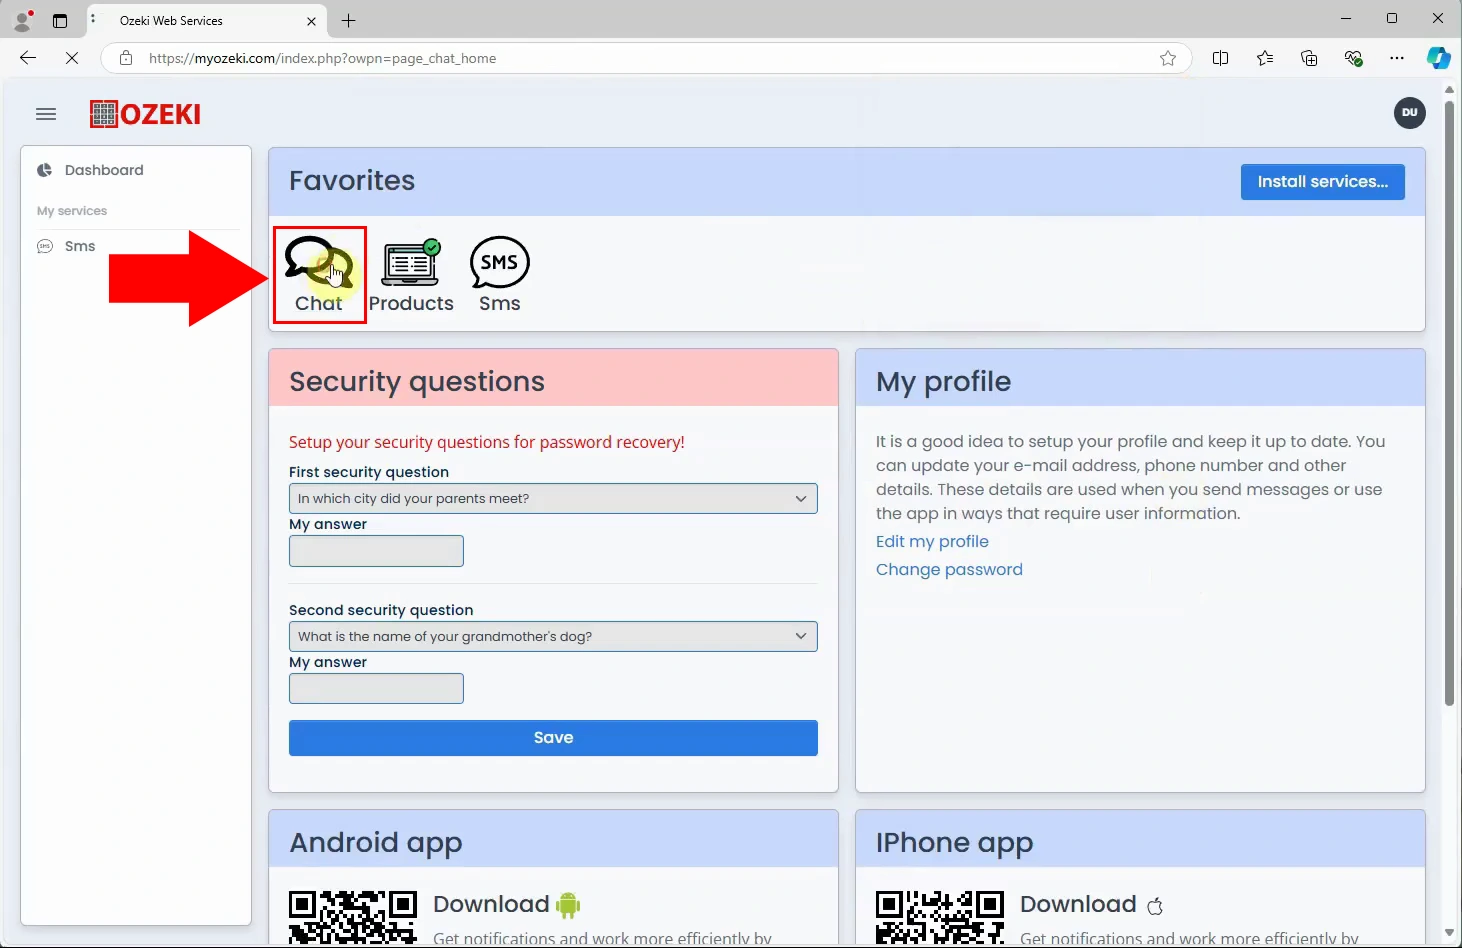This screenshot has height=948, width=1462.
Task: Open Browser essentials heart icon
Action: coord(1354,58)
